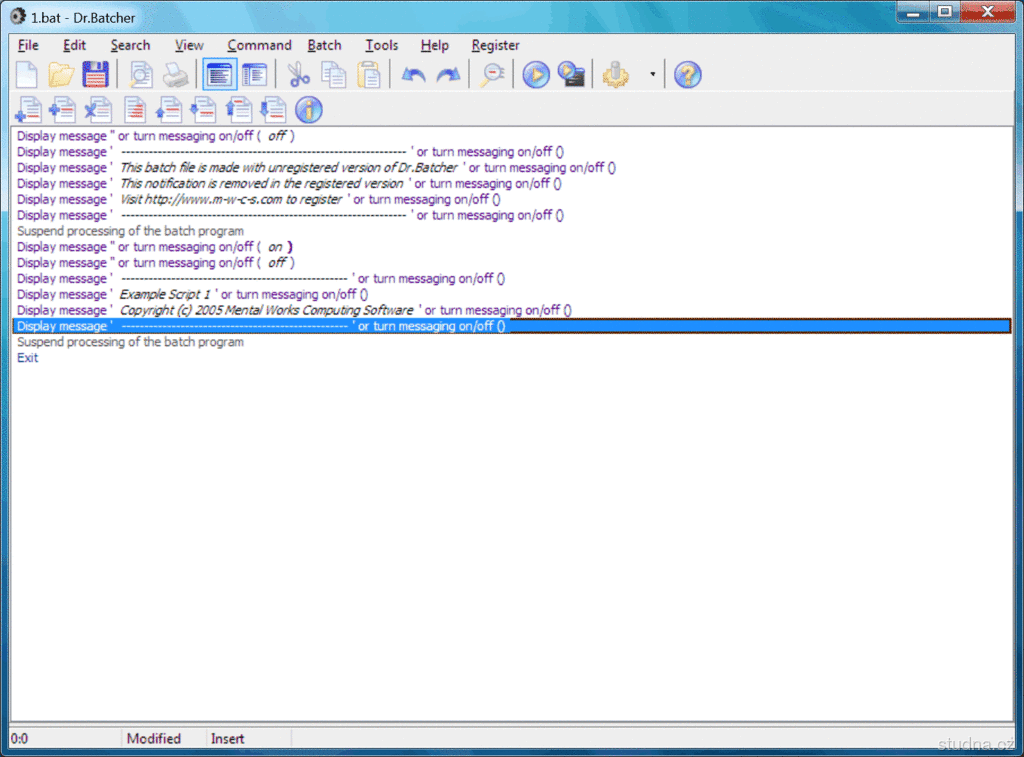Open the Command menu
Screen dimensions: 1024x757
(x=259, y=45)
